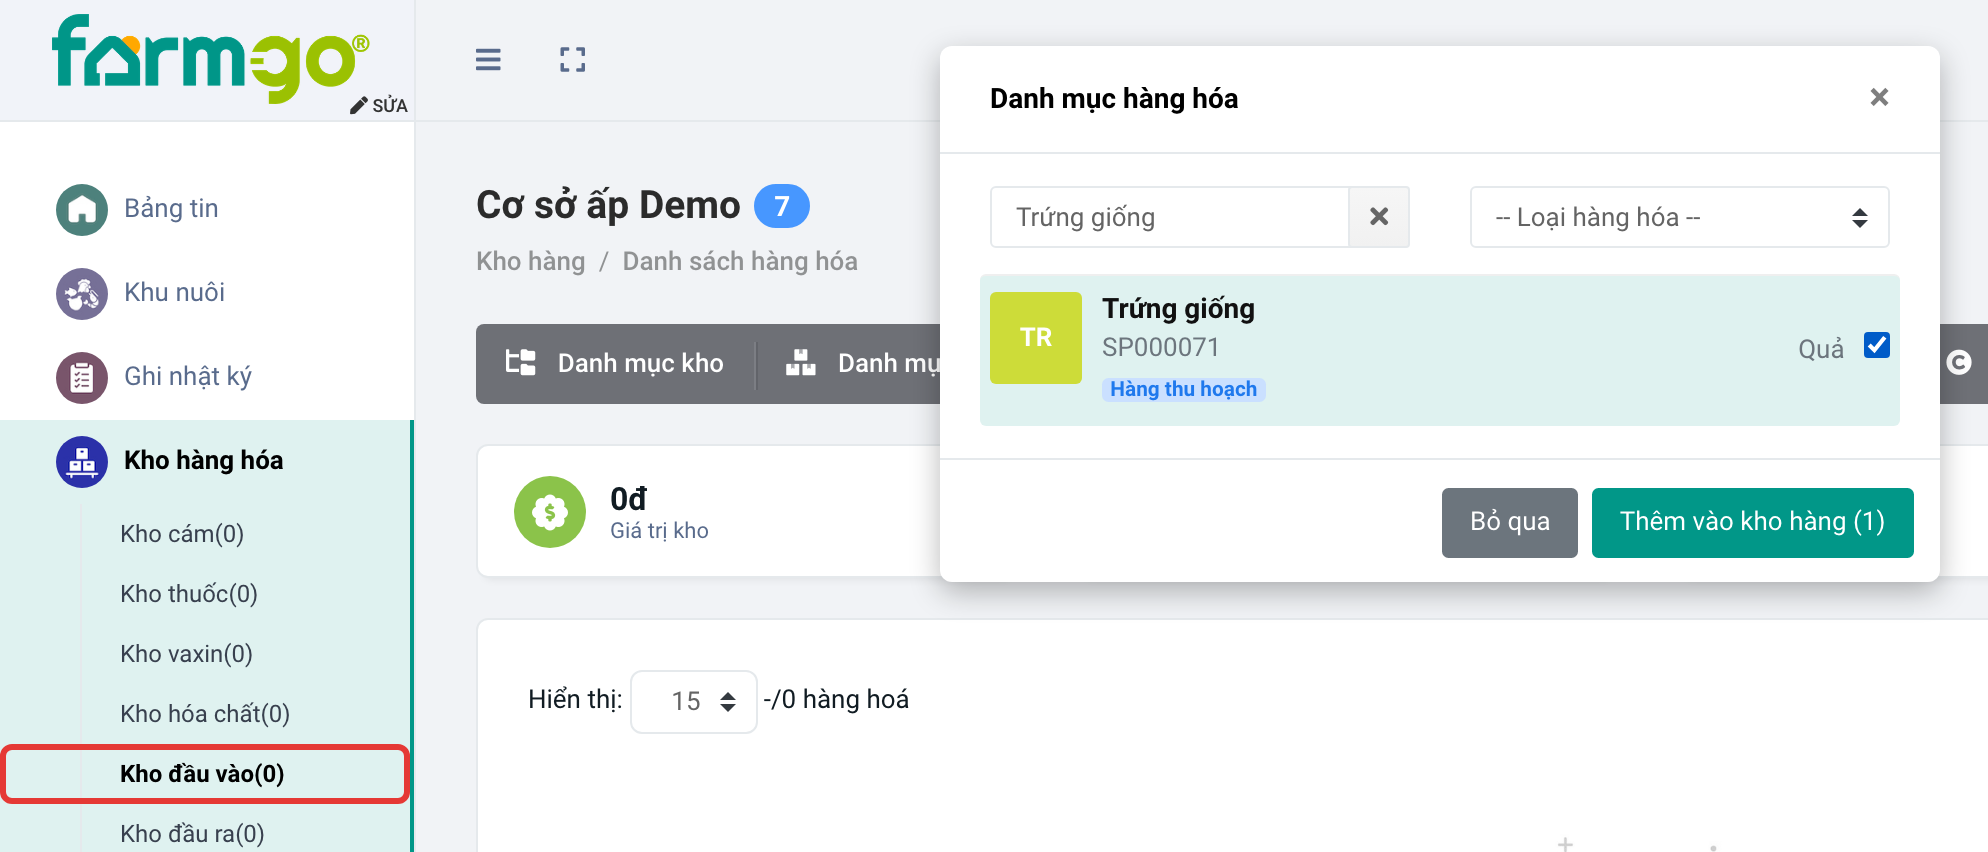This screenshot has height=852, width=1988.
Task: Close the Danh mục hàng hóa dialog
Action: click(x=1879, y=97)
